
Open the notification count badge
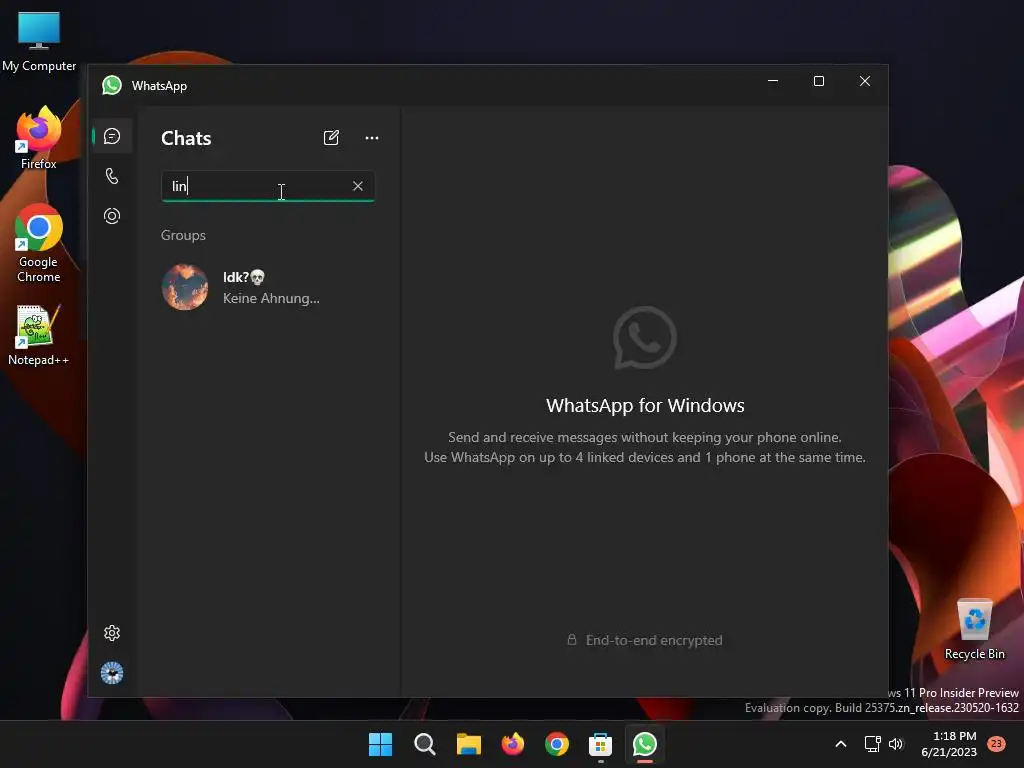[997, 743]
